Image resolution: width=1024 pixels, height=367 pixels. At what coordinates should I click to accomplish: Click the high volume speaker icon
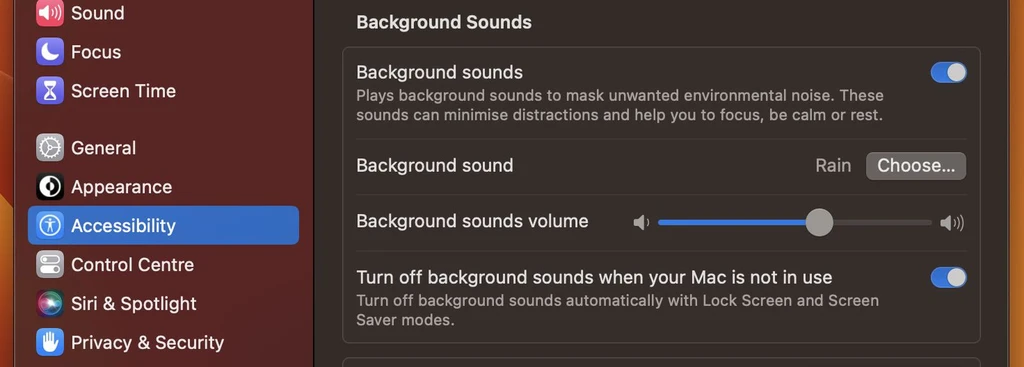(952, 223)
